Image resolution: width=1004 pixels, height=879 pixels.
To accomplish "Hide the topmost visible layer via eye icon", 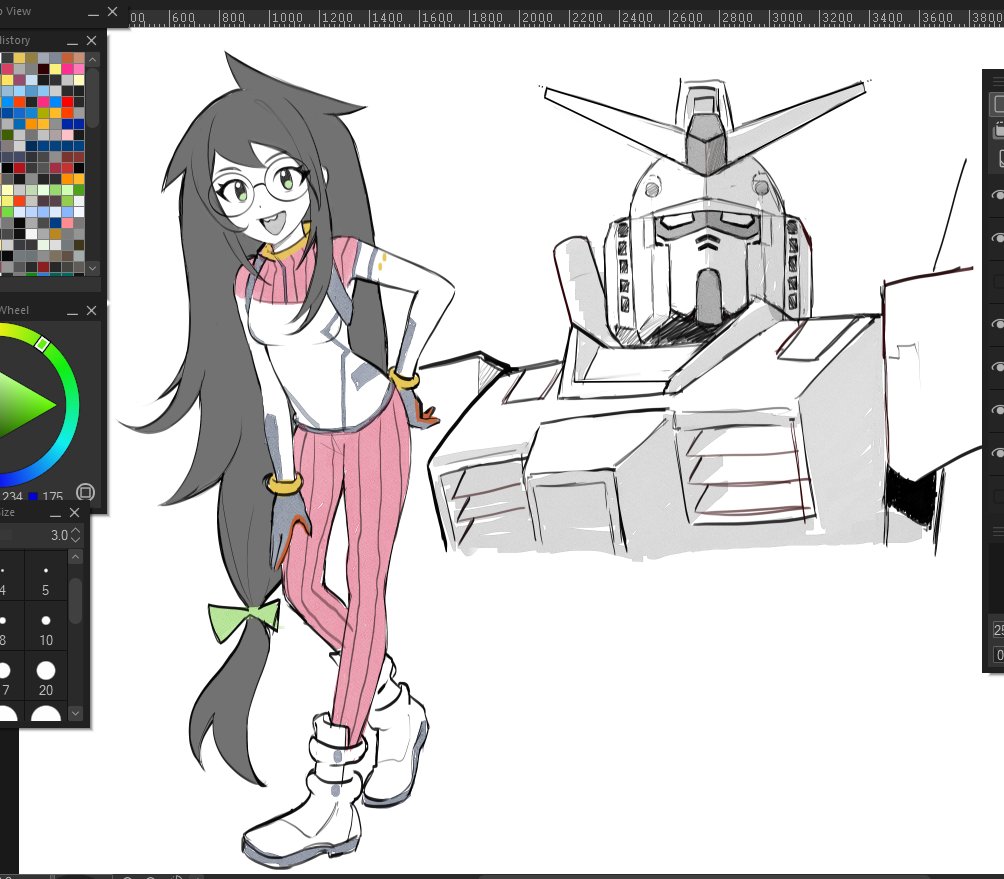I will [998, 195].
